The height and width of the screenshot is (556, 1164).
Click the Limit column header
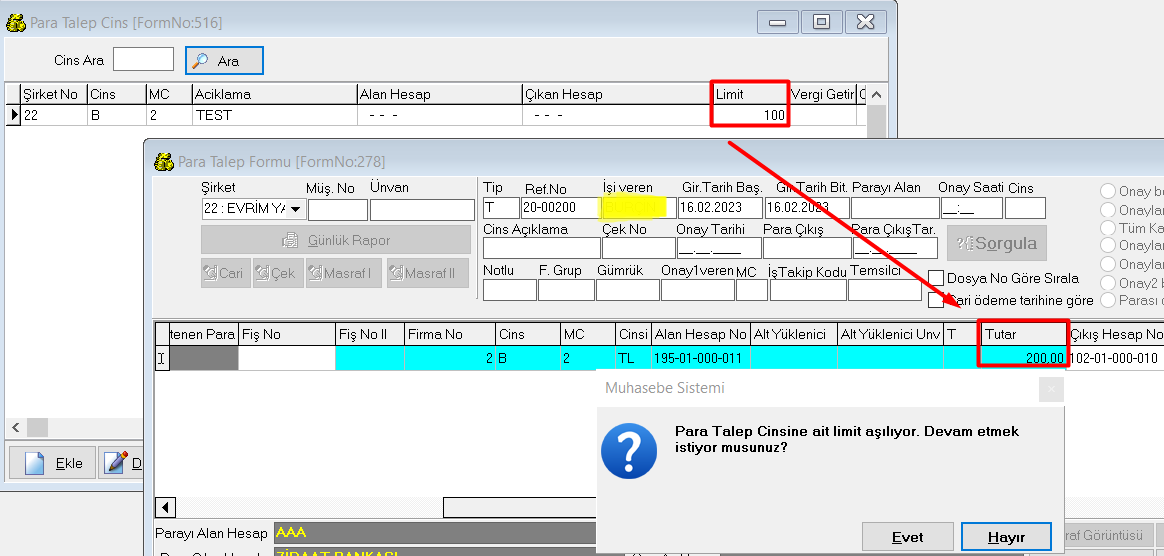pos(750,94)
